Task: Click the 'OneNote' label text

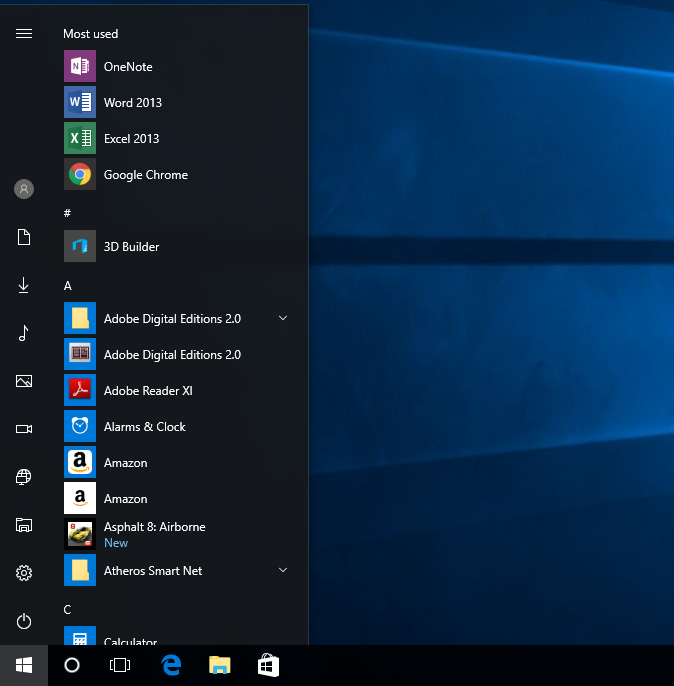Action: (128, 66)
